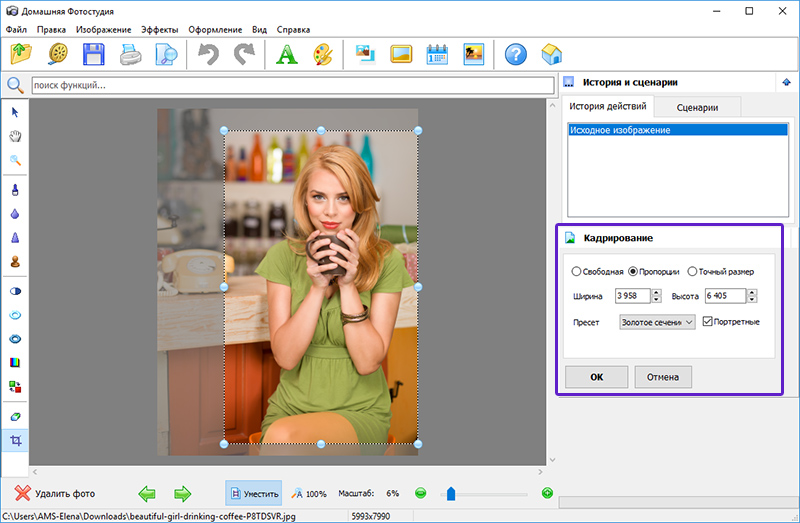800x523 pixels.
Task: Open the Эффекты menu
Action: 160,30
